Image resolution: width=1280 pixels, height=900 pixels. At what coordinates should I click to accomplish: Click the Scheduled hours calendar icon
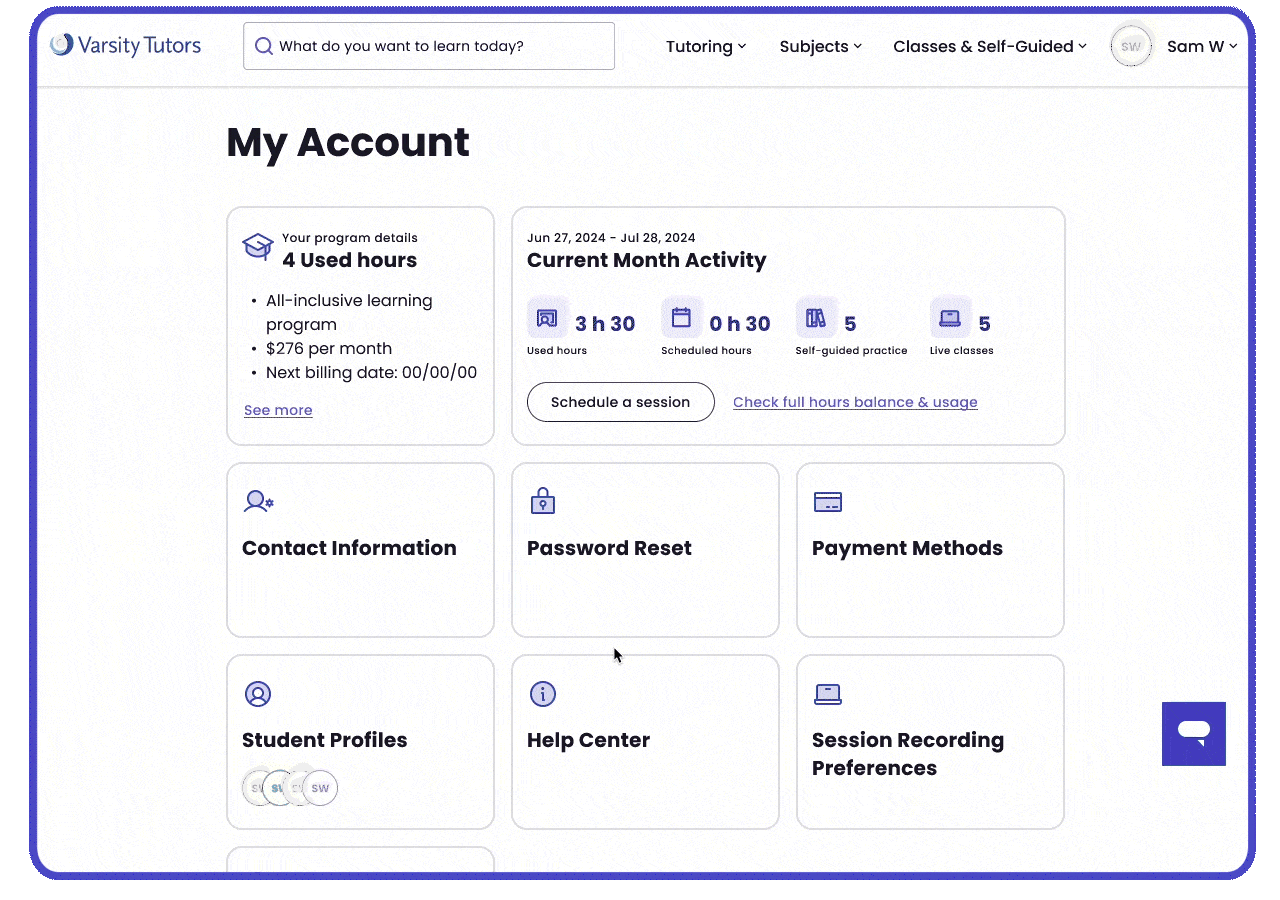(682, 317)
